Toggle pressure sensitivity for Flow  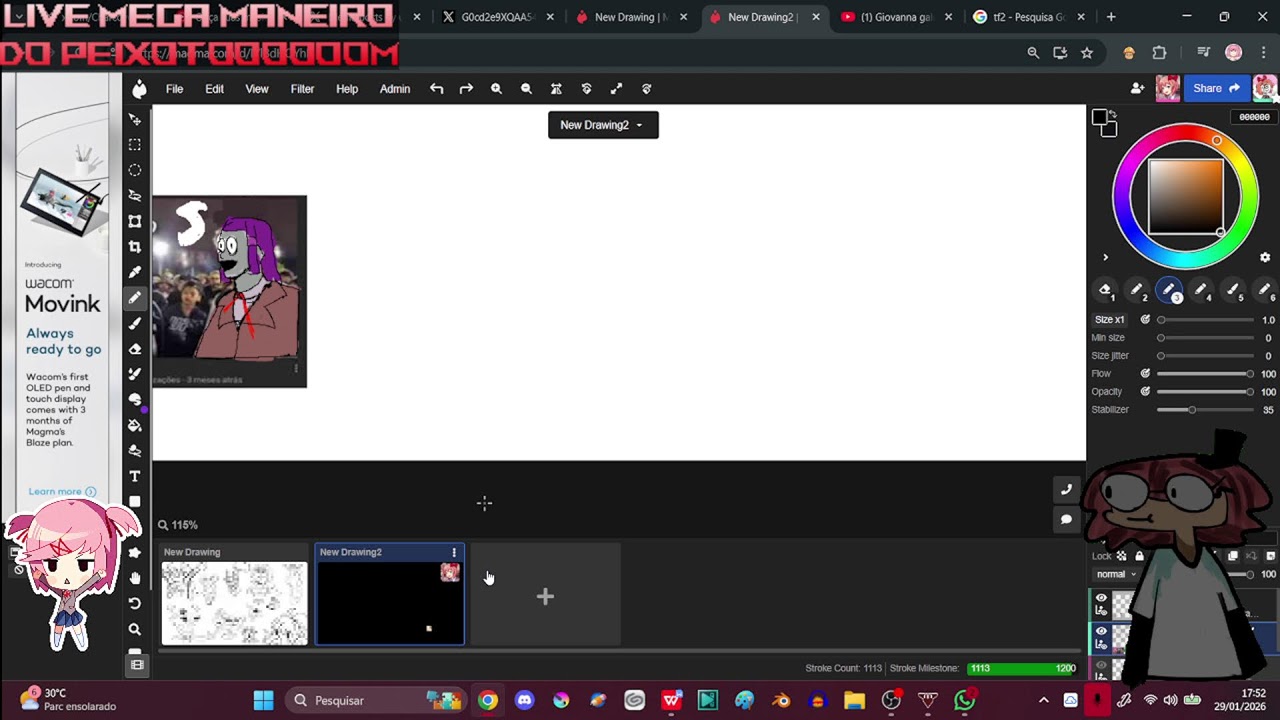pos(1145,374)
